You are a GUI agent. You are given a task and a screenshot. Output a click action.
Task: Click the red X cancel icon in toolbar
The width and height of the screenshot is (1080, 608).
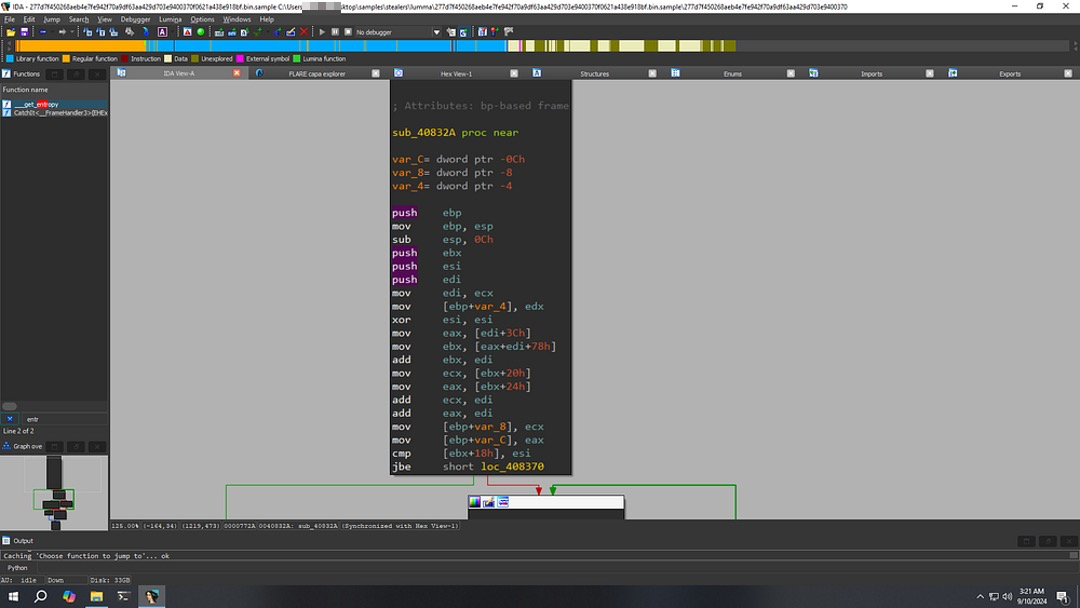click(304, 32)
